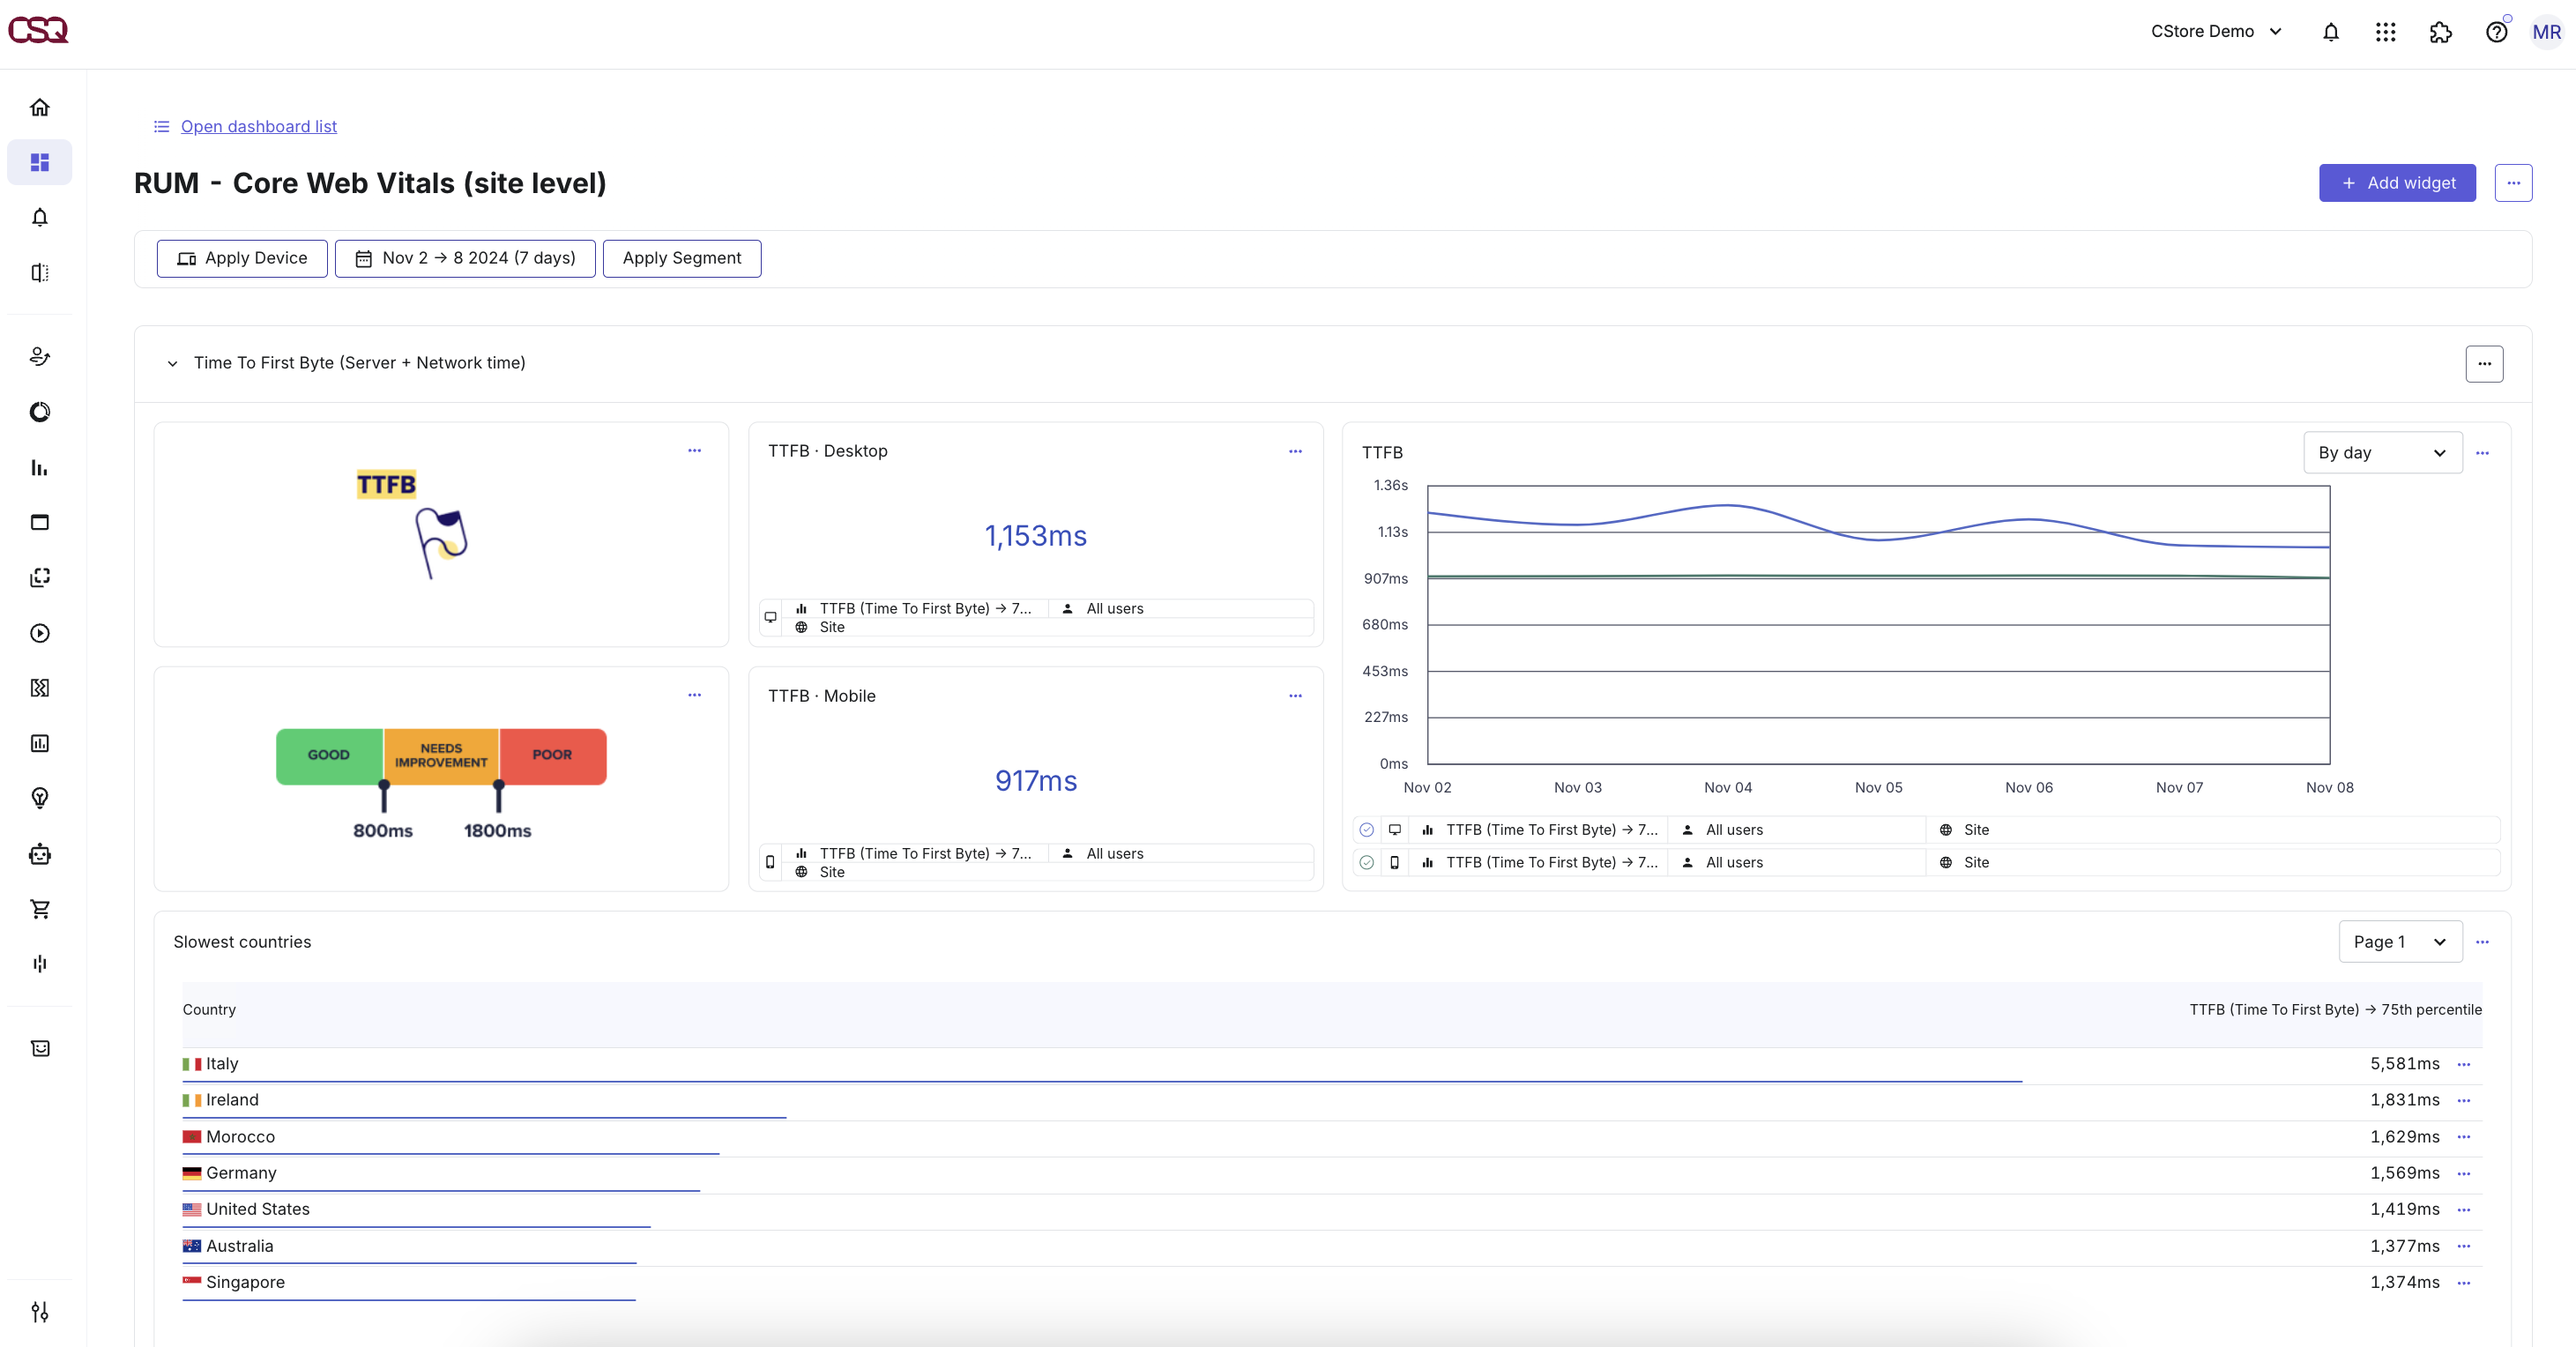Open the boxed chart report sidebar icon
Image resolution: width=2576 pixels, height=1347 pixels.
tap(40, 743)
